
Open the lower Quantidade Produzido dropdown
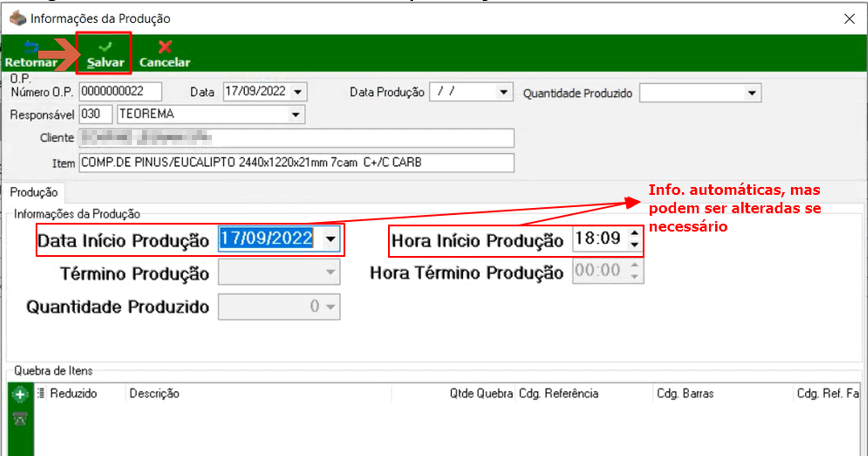[x=330, y=307]
